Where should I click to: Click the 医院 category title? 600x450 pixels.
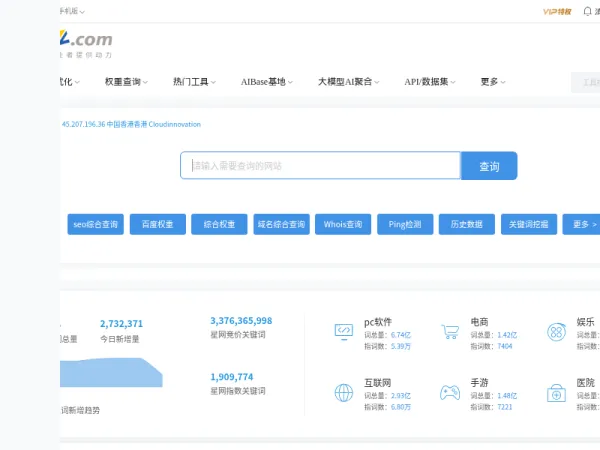[586, 383]
